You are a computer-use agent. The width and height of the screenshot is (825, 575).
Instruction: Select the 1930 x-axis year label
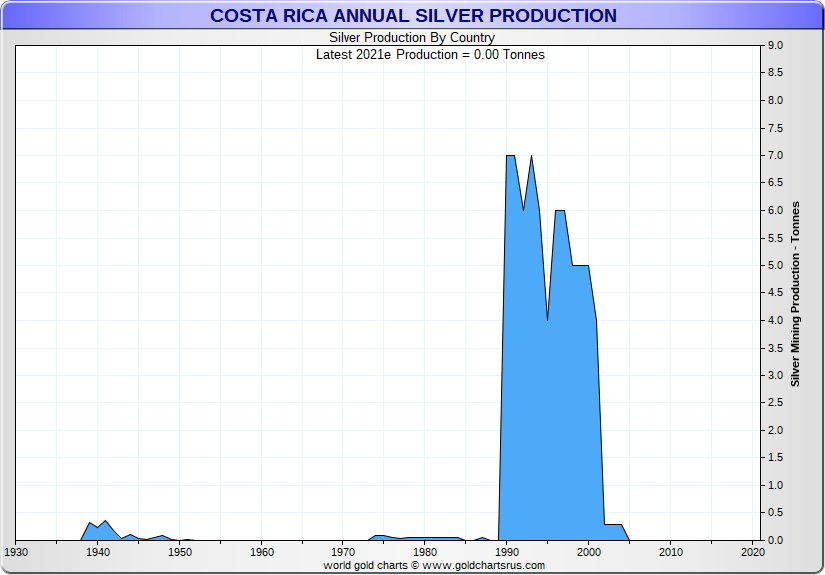16,551
